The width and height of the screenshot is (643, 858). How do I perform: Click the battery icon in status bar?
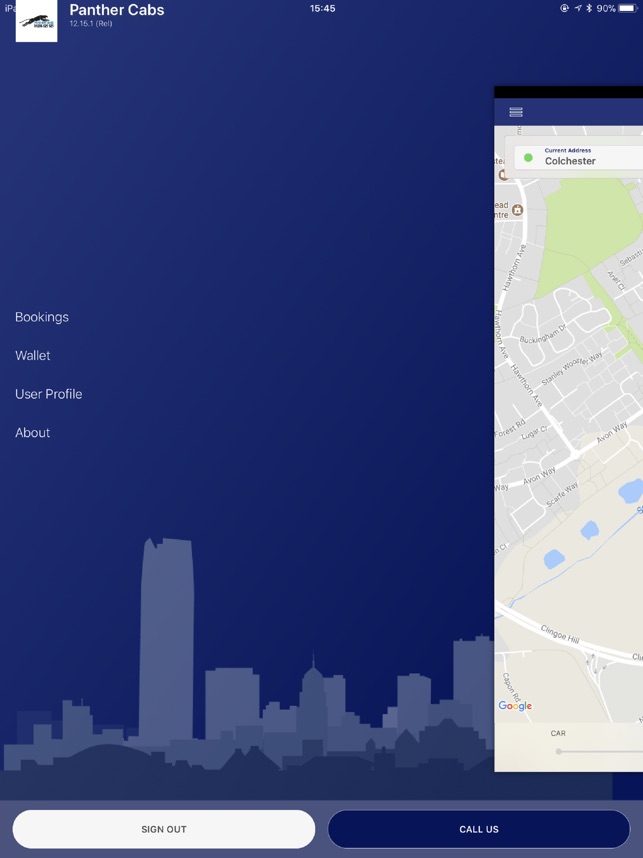click(628, 8)
